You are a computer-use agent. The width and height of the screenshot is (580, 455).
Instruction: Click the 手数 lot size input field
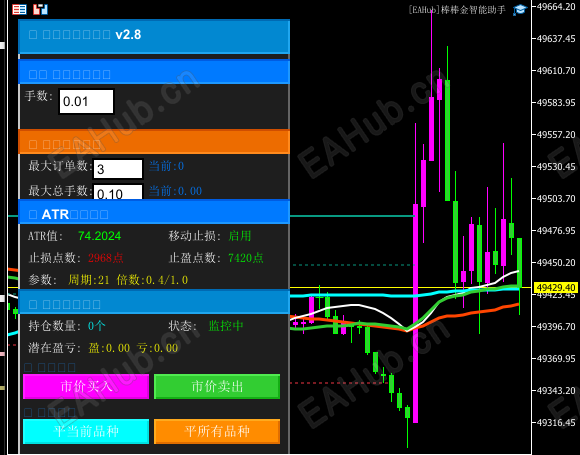87,101
